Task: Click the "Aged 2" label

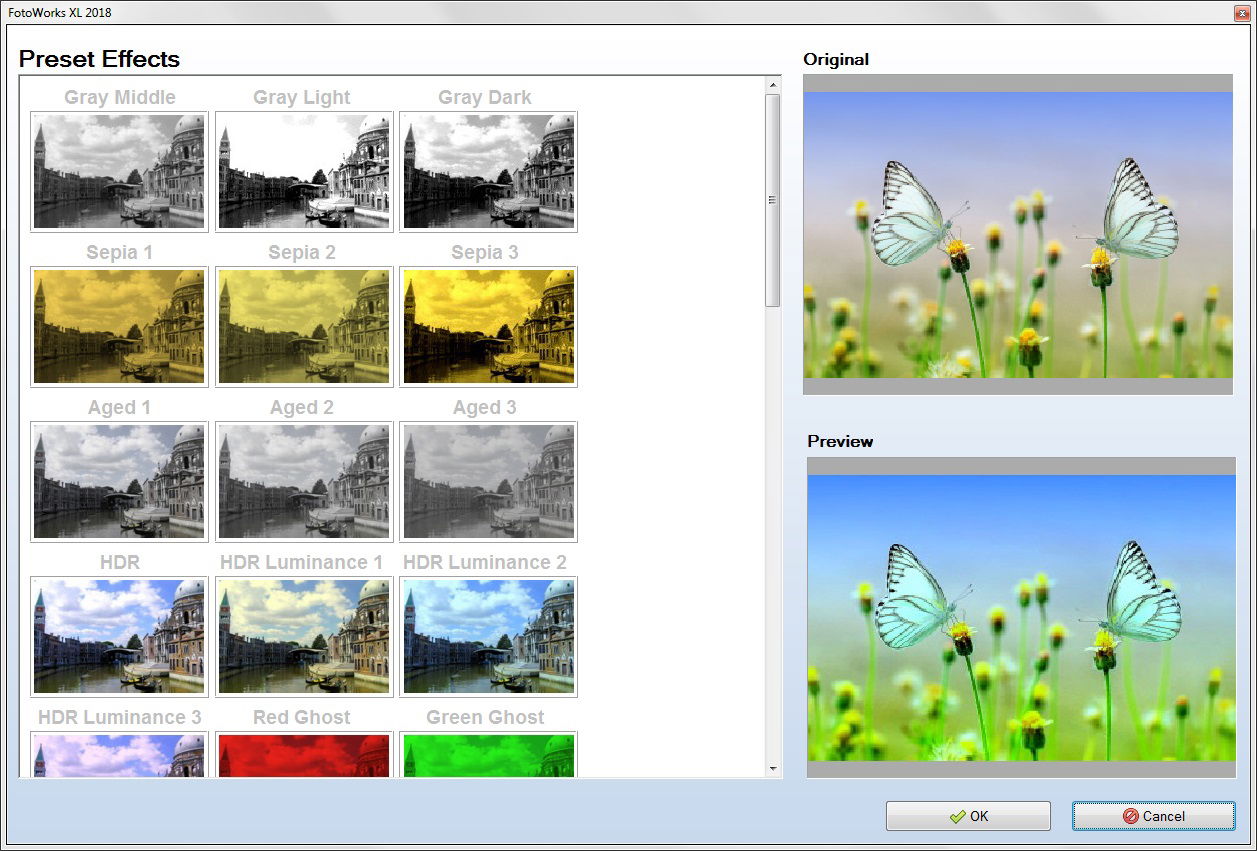Action: coord(302,407)
